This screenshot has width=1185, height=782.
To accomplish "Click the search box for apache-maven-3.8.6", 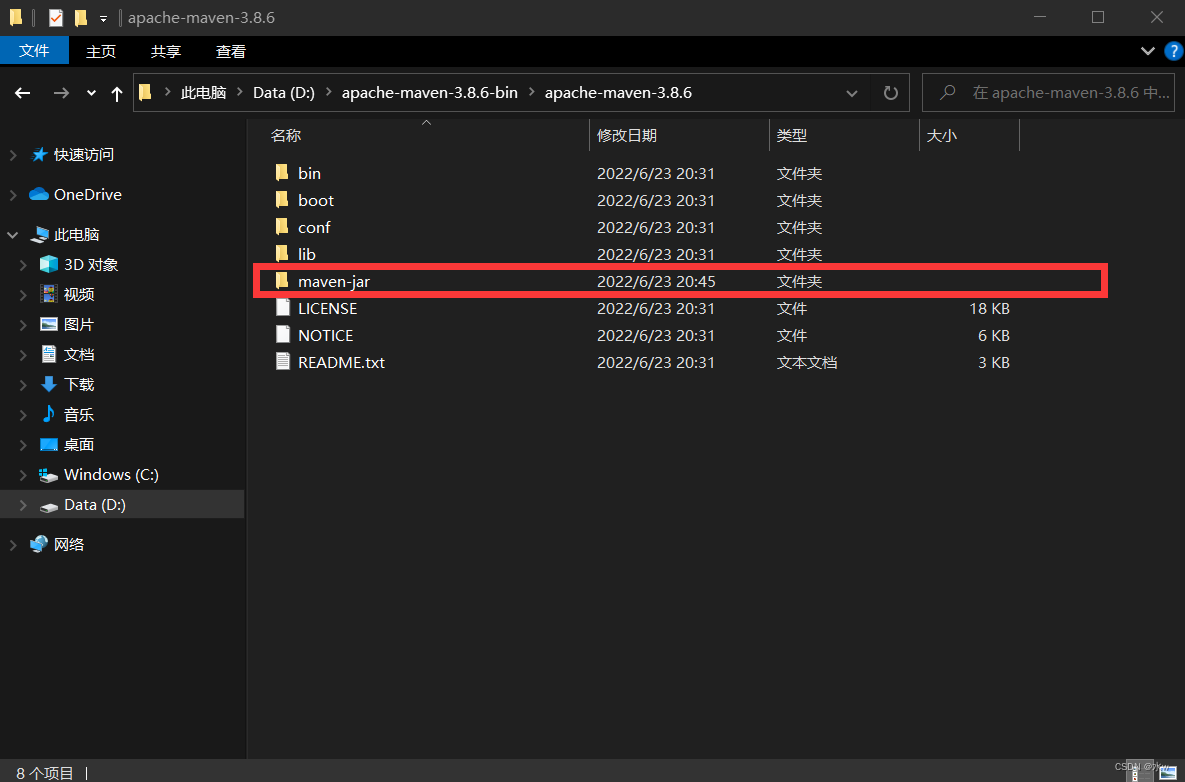I will coord(1047,93).
